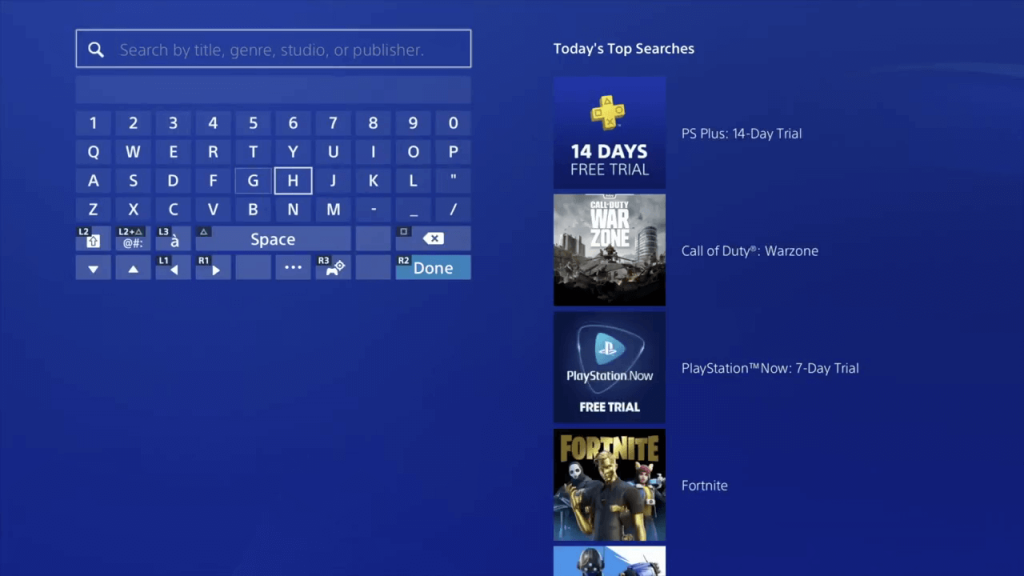Open more options ellipsis key
The image size is (1024, 576).
(x=293, y=267)
